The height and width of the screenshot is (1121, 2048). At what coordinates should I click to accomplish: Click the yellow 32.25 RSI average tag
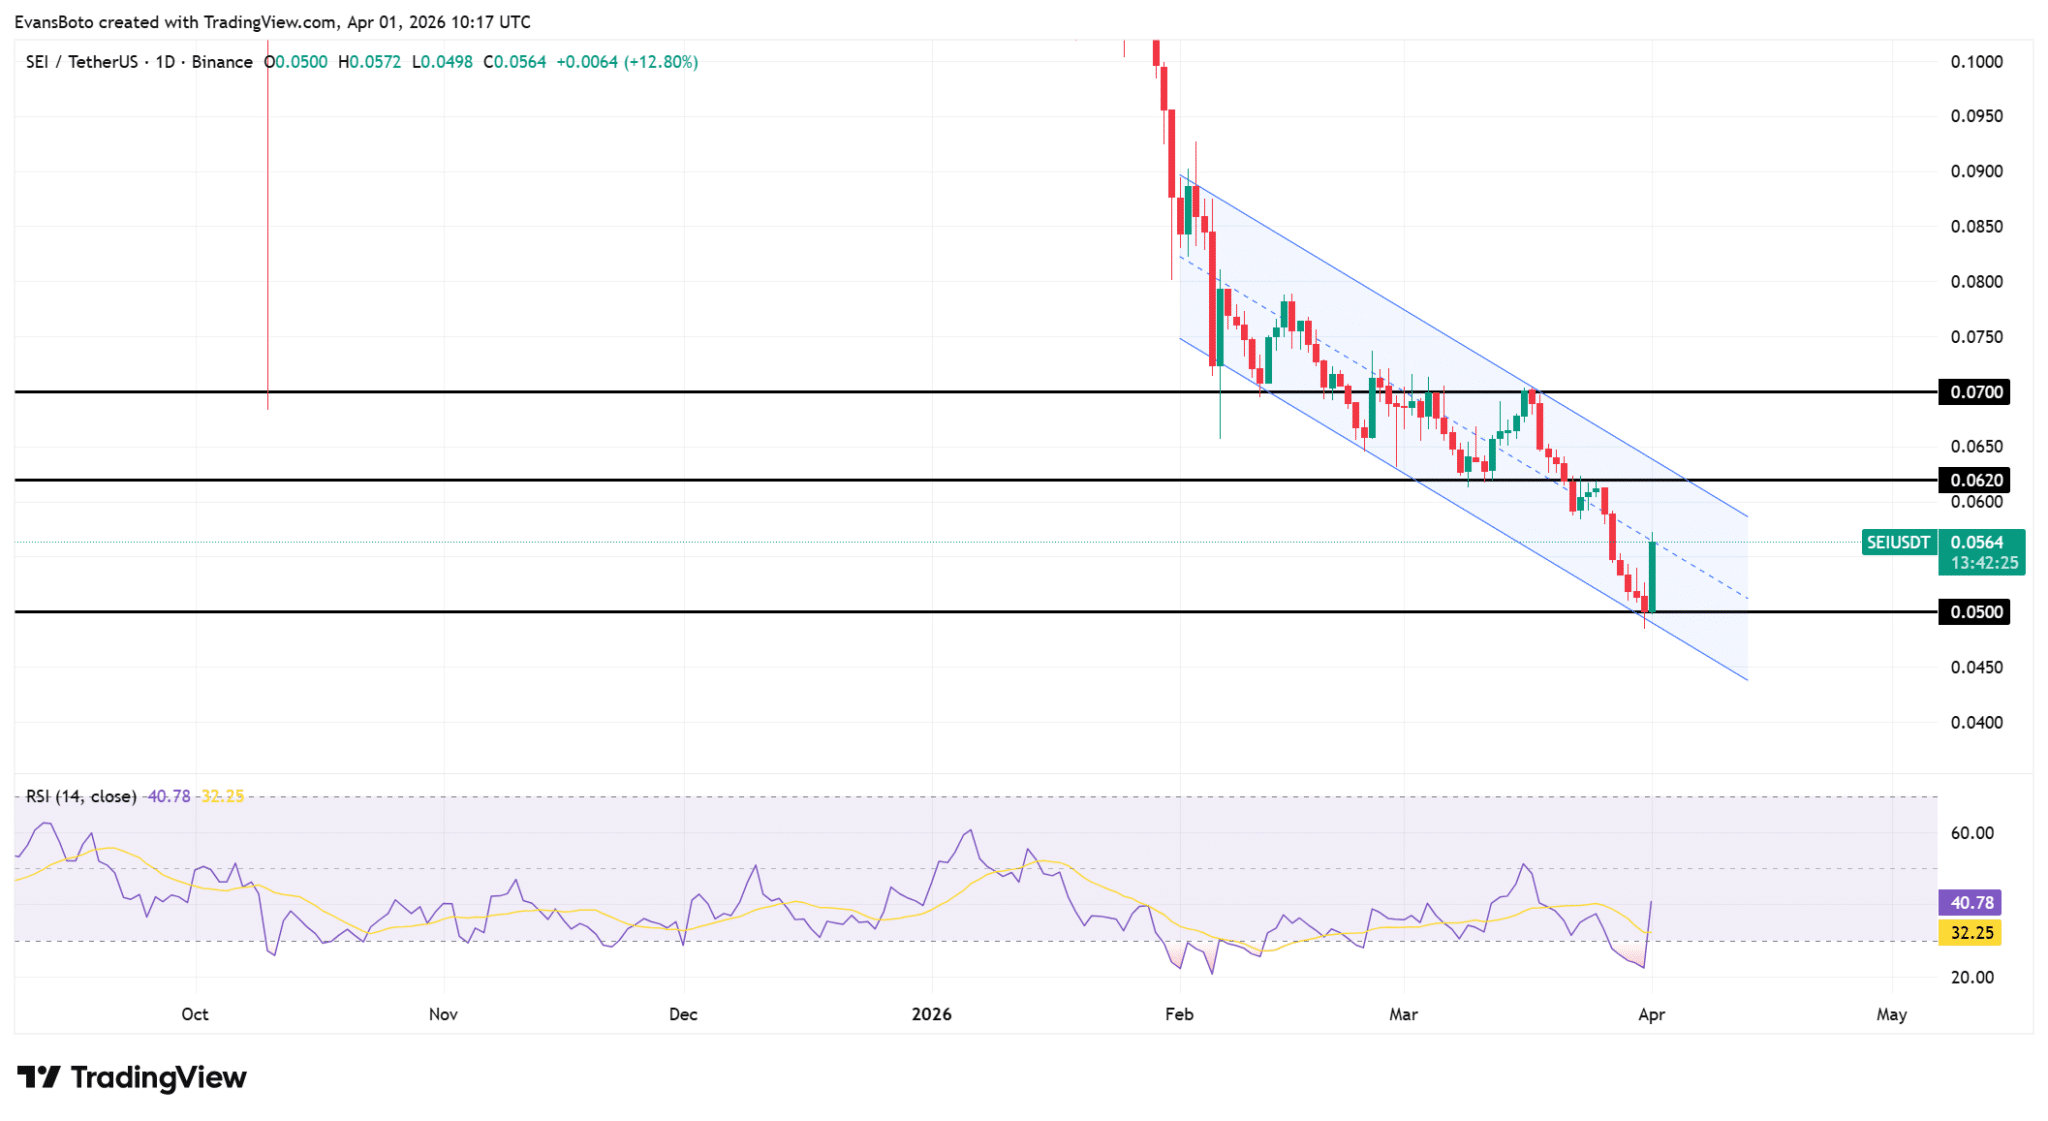(x=1970, y=933)
